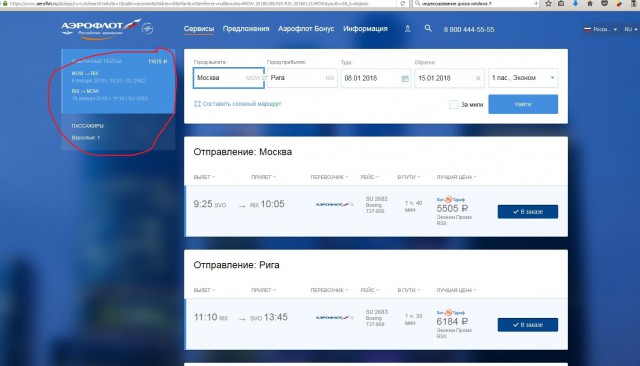Screen dimensions: 640x366
Task: Open the 'Информация' menu
Action: pos(365,29)
